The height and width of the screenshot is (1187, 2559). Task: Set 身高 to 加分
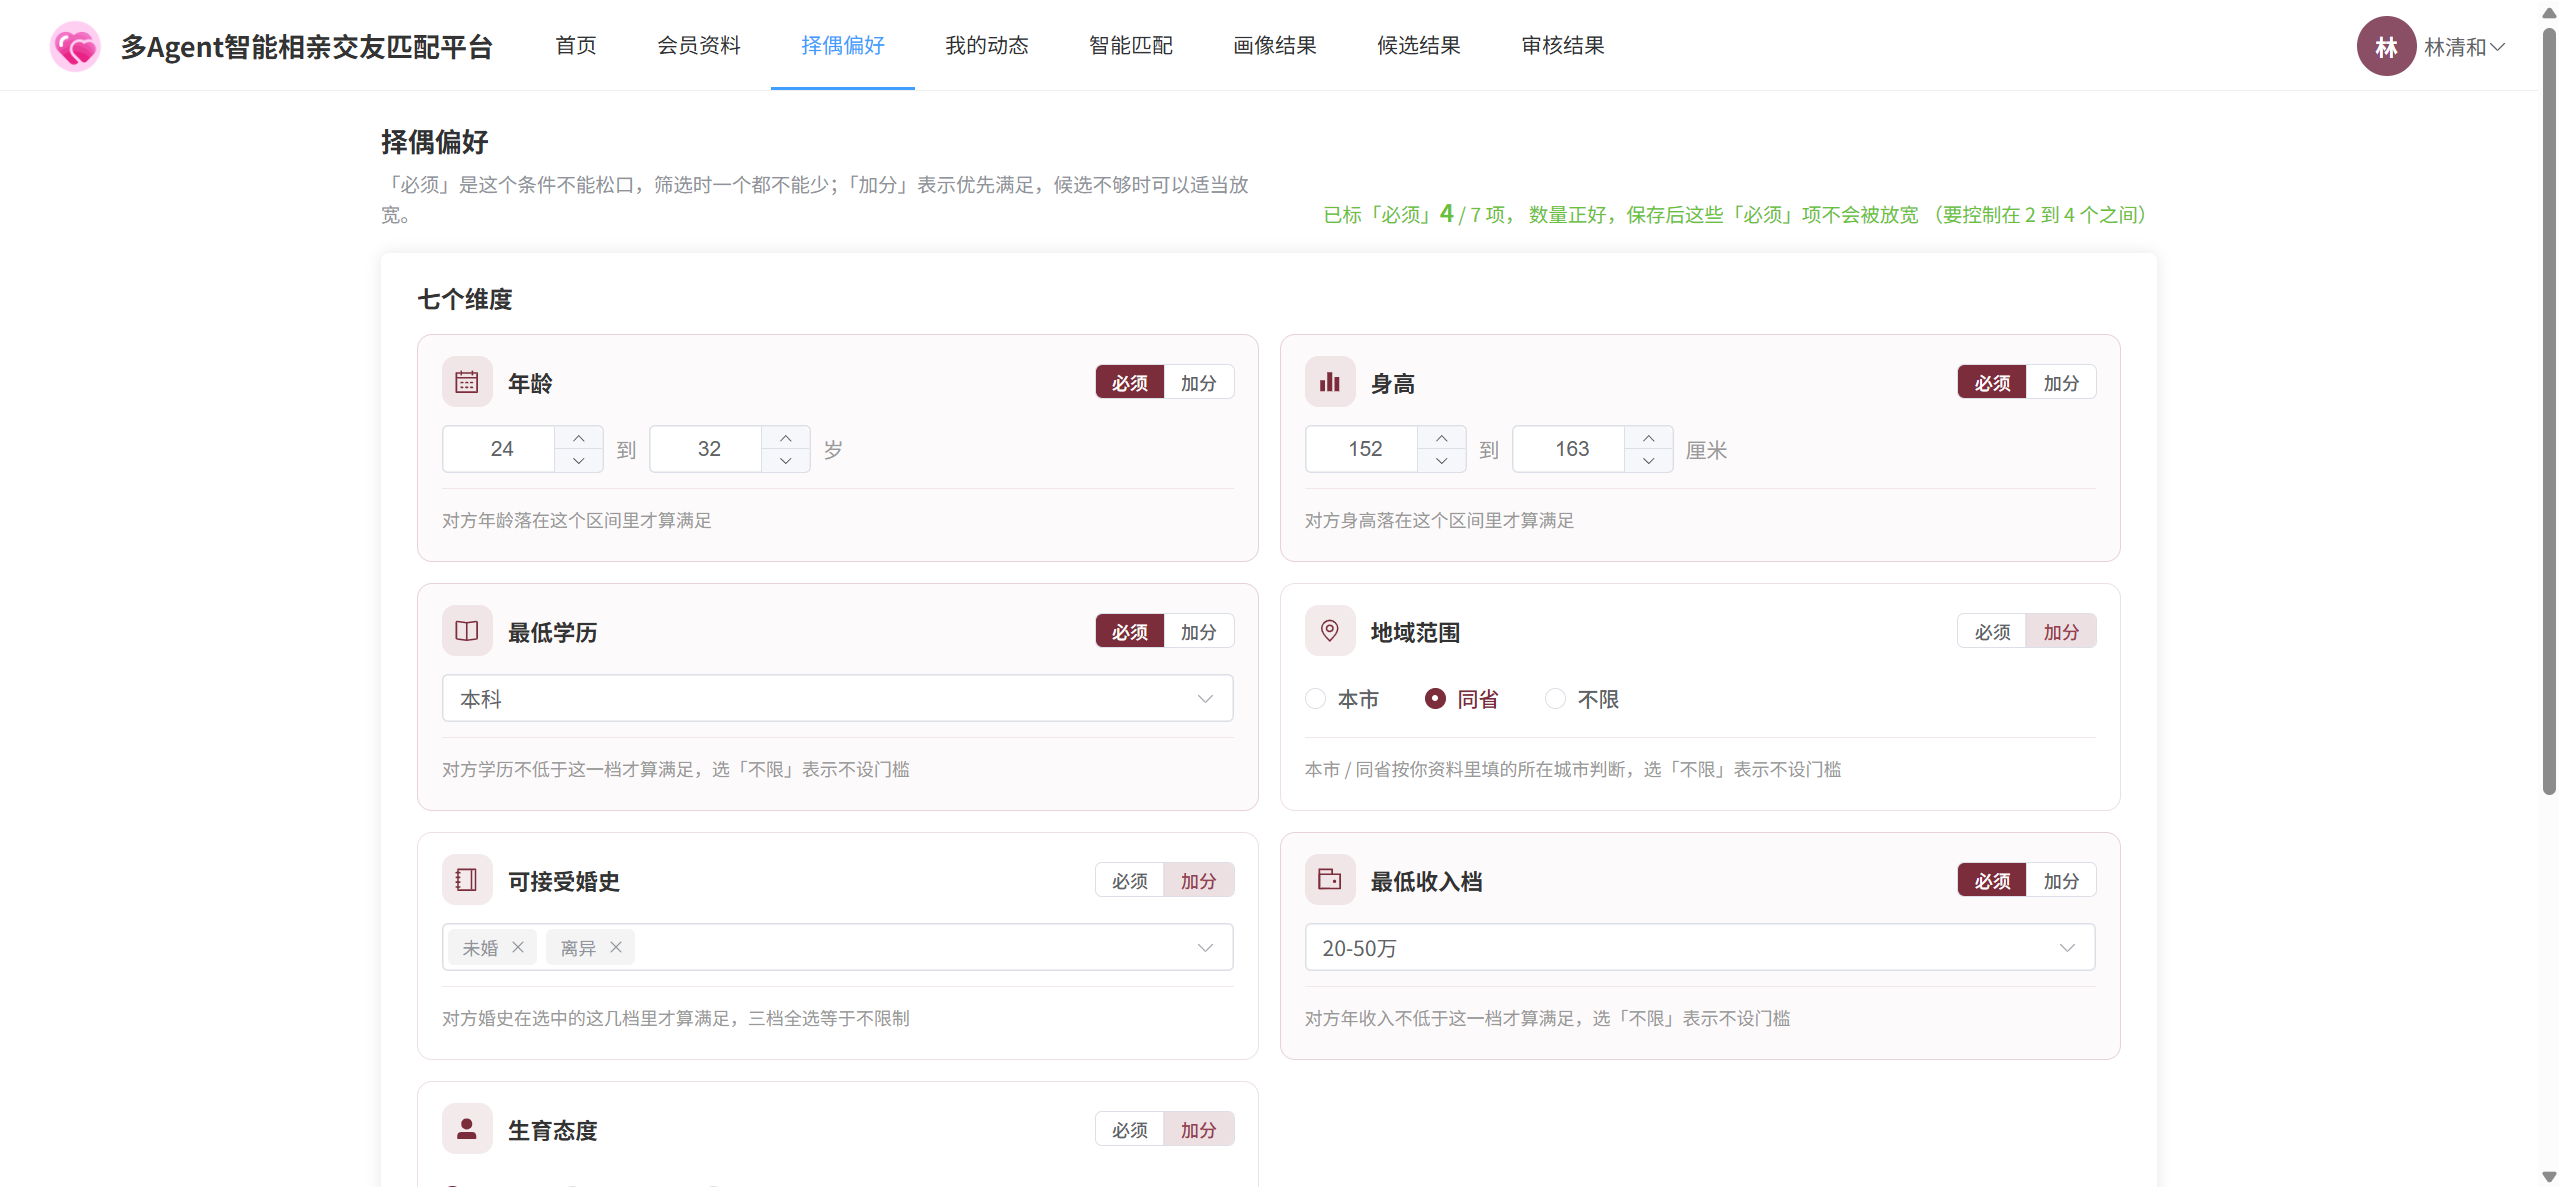2061,383
